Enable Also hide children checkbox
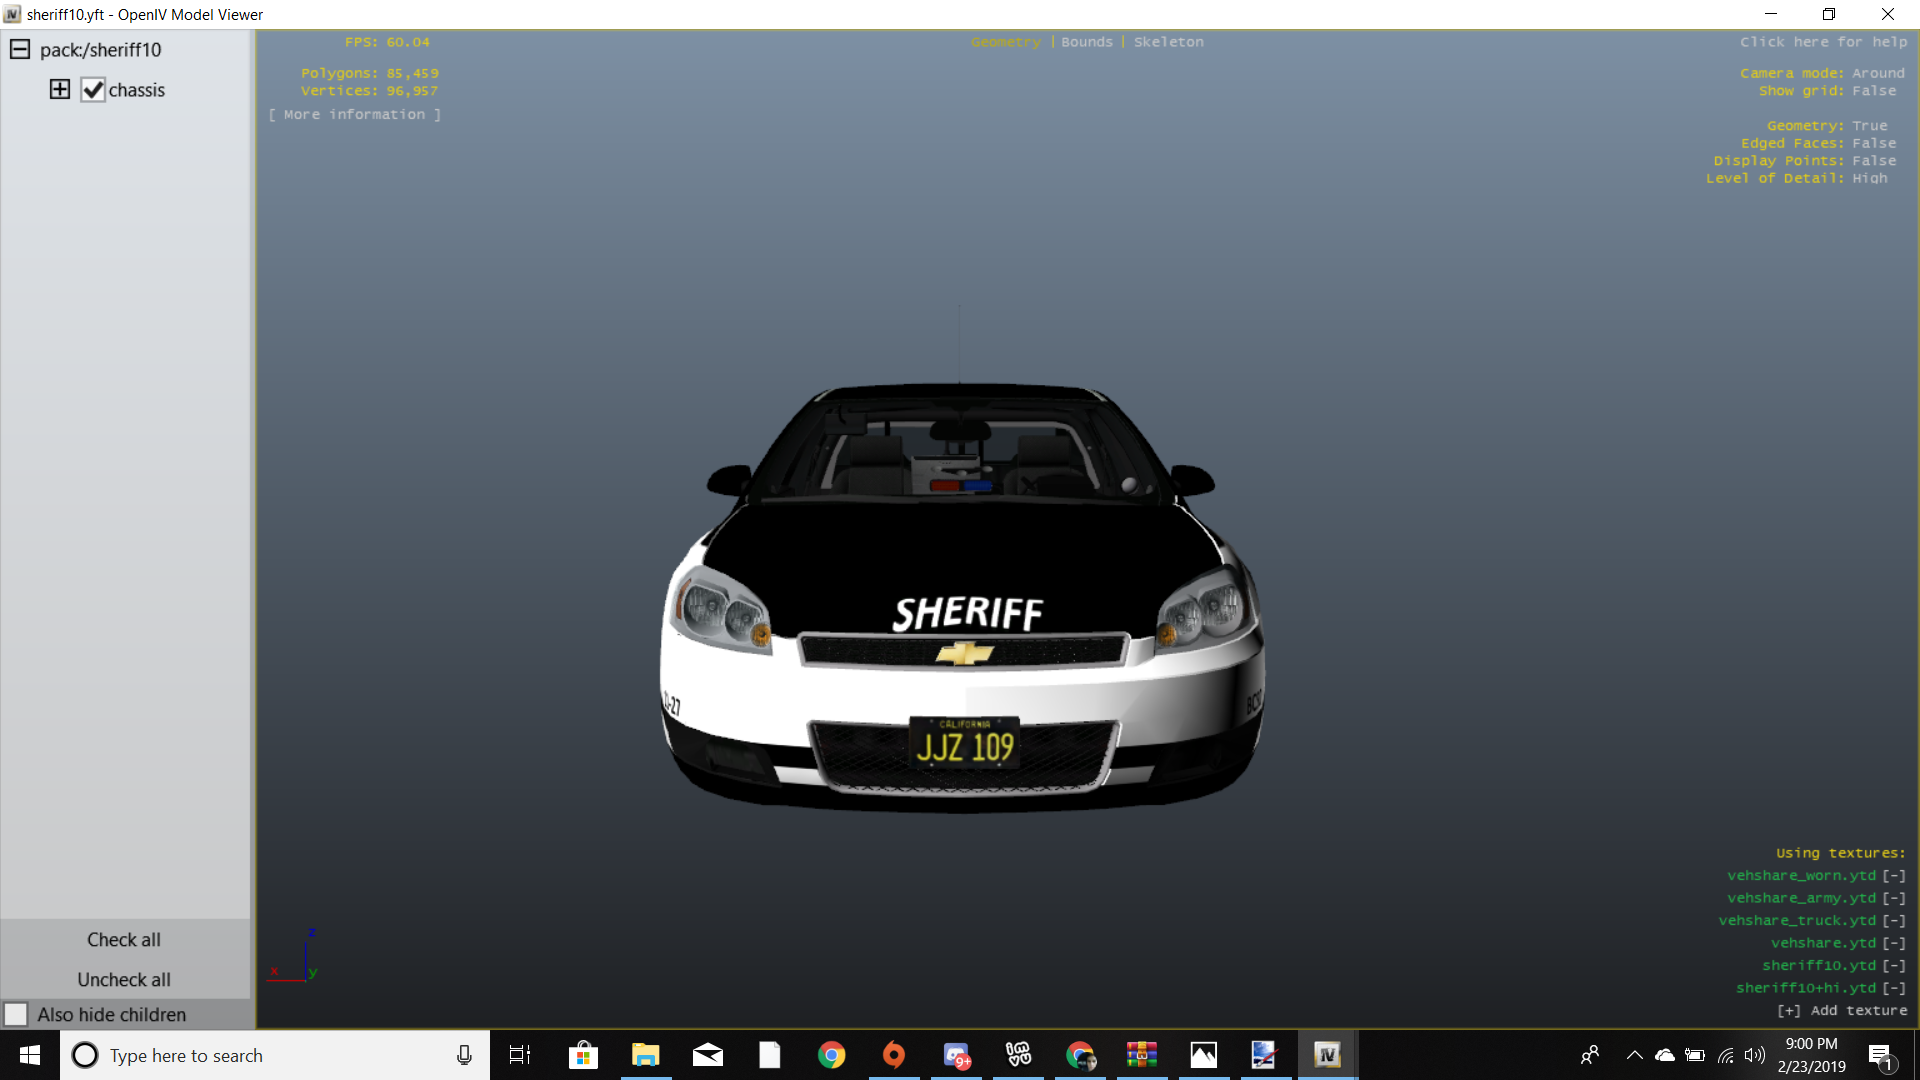This screenshot has height=1080, width=1920. (16, 1014)
